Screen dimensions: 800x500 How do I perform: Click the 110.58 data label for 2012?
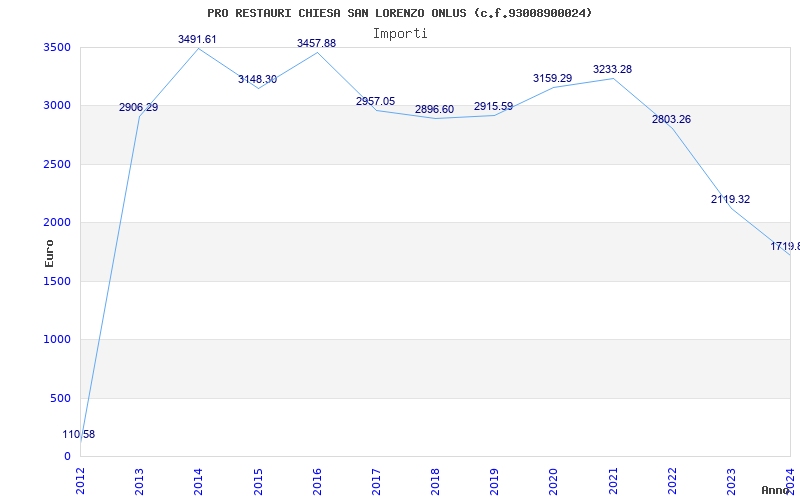(x=79, y=435)
